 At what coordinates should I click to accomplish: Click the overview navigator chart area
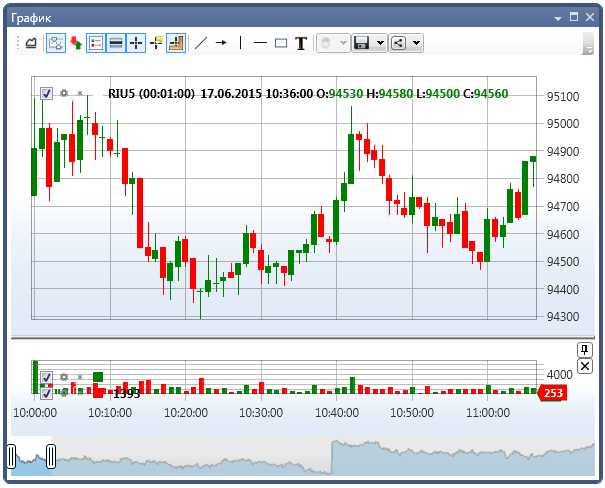pyautogui.click(x=303, y=456)
